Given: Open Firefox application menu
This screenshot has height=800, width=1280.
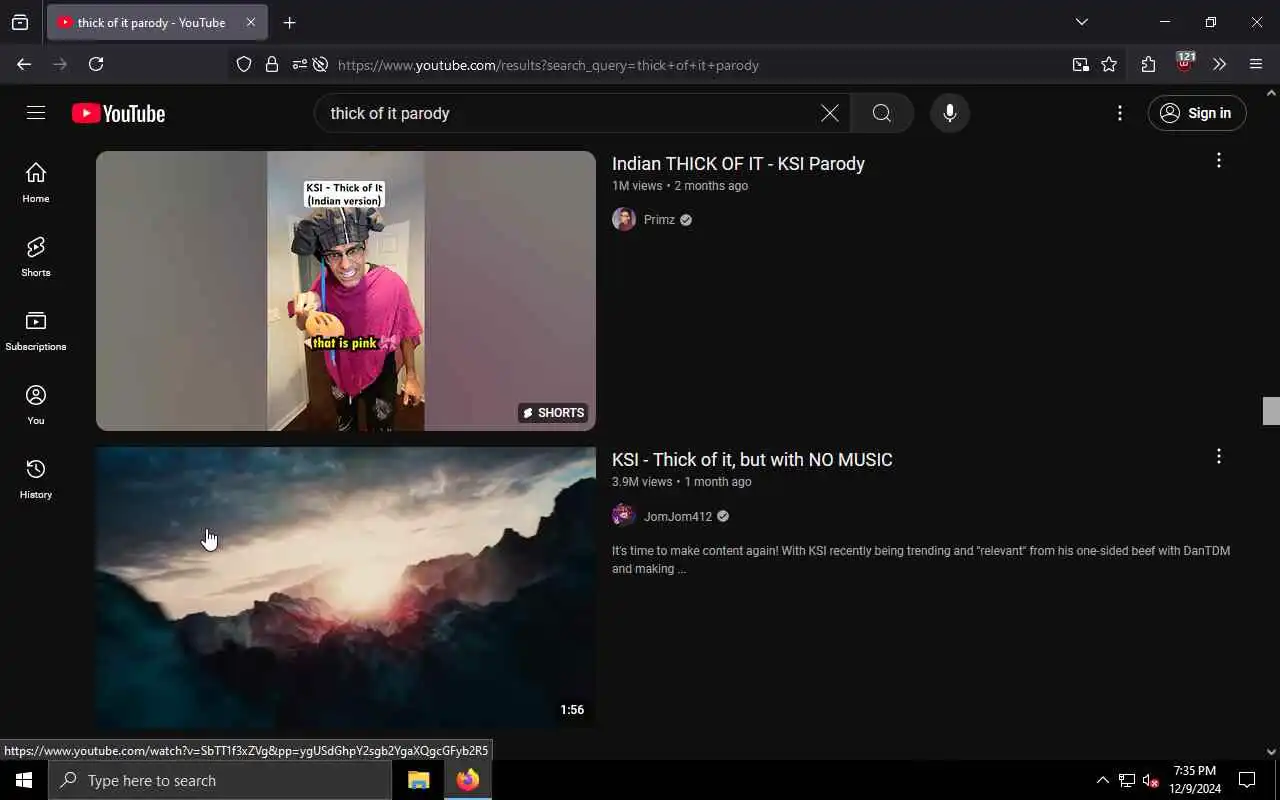Looking at the screenshot, I should pyautogui.click(x=1256, y=65).
